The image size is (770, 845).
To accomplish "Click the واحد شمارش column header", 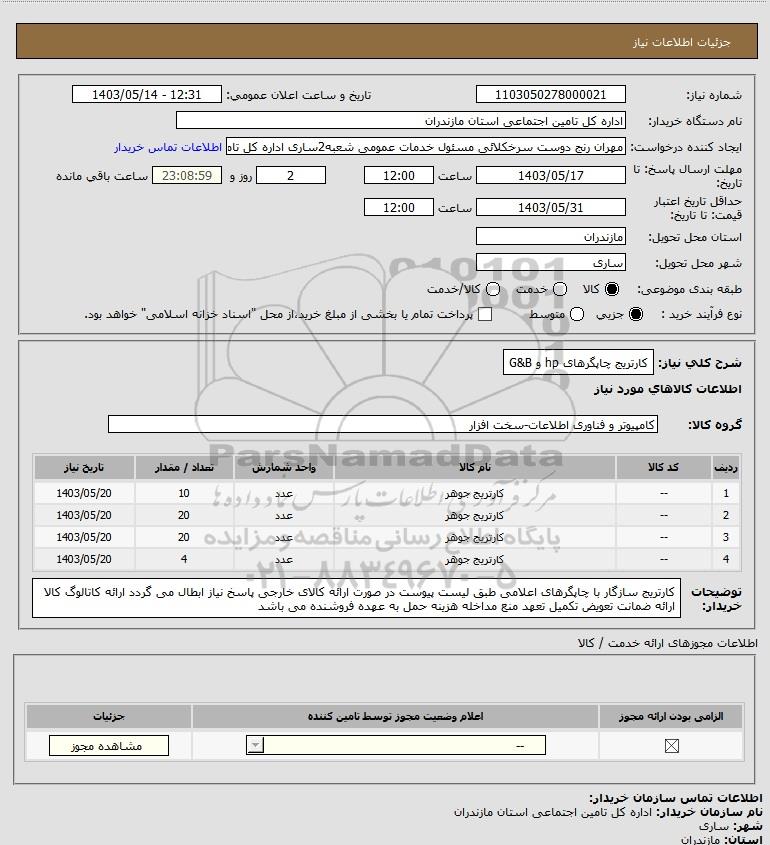I will (x=284, y=468).
